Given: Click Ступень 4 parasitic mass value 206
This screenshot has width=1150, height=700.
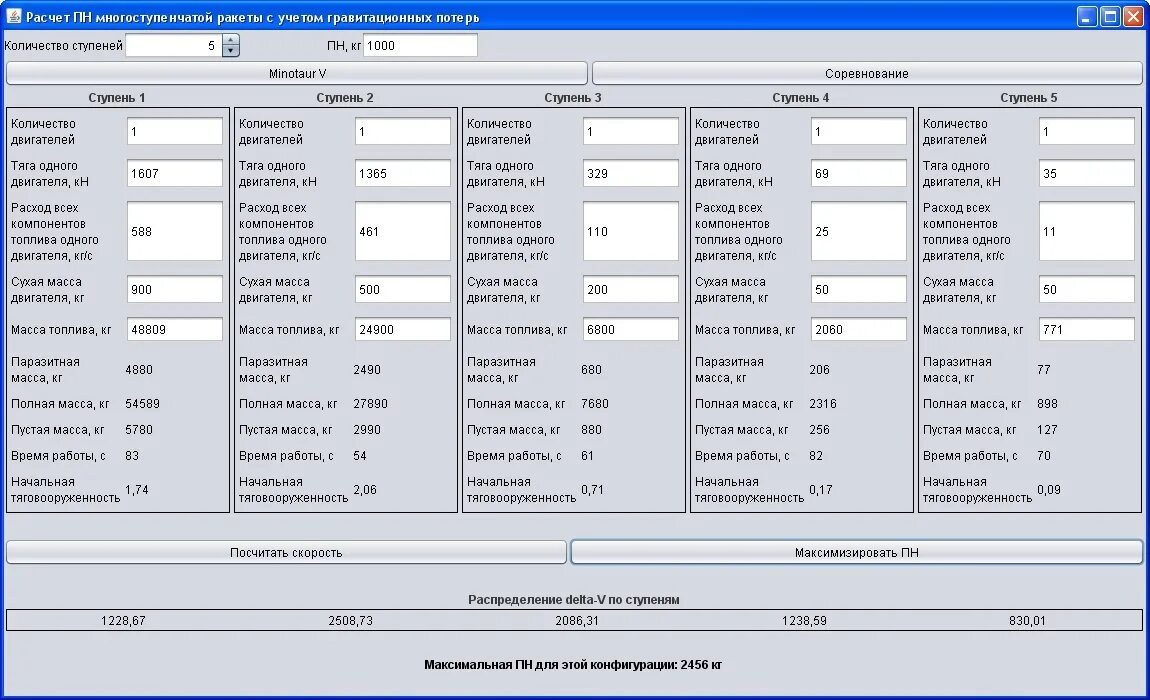Looking at the screenshot, I should click(819, 370).
